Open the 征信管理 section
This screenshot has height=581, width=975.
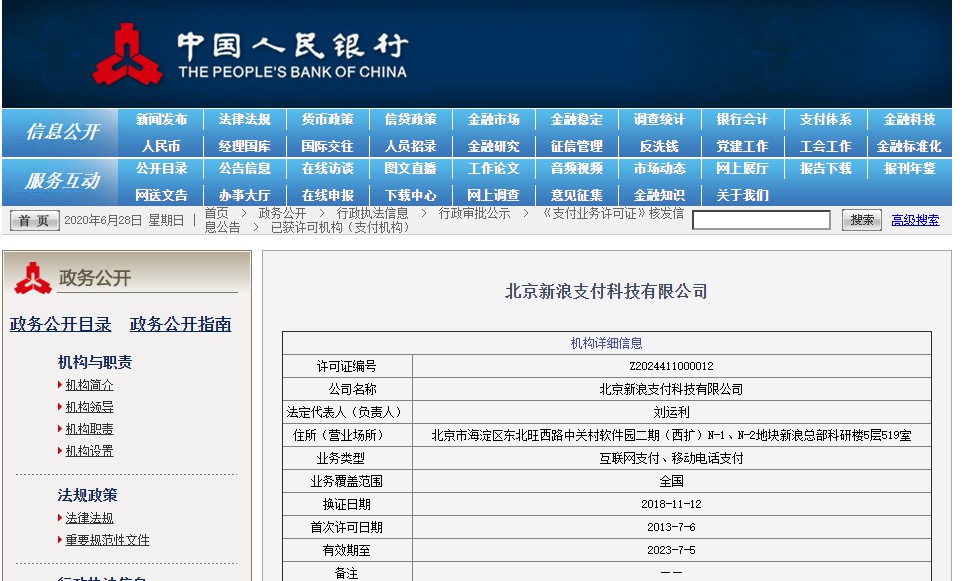tap(576, 146)
